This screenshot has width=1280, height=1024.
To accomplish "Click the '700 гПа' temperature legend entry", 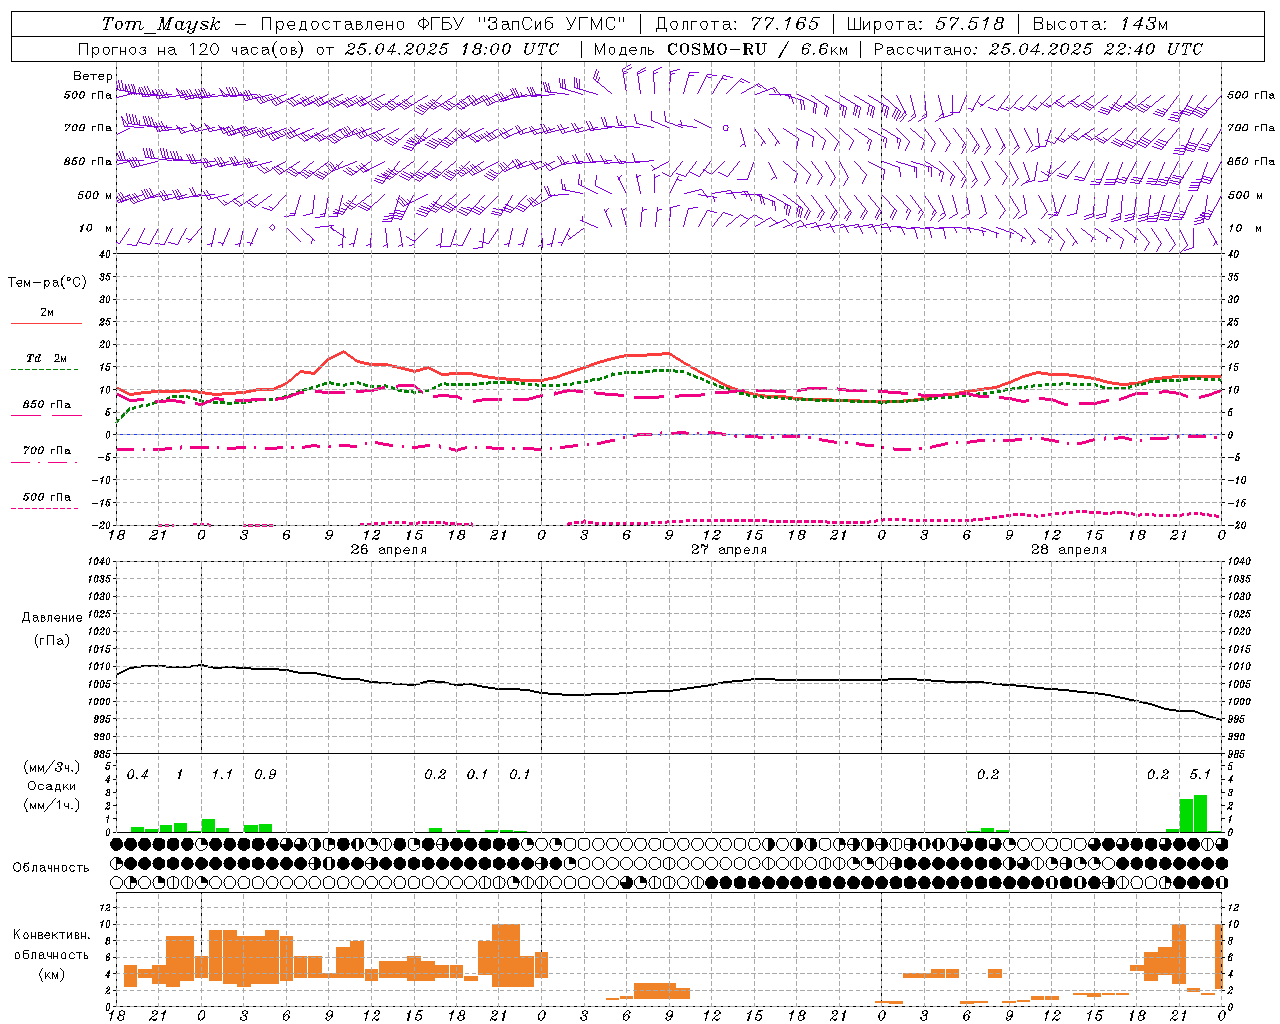I will (x=46, y=451).
